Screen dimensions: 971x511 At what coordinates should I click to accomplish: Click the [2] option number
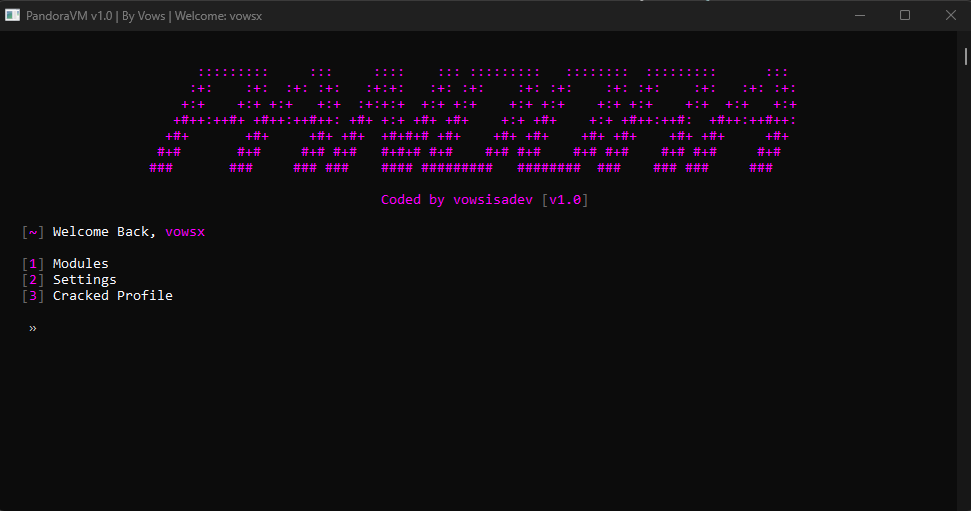click(33, 280)
